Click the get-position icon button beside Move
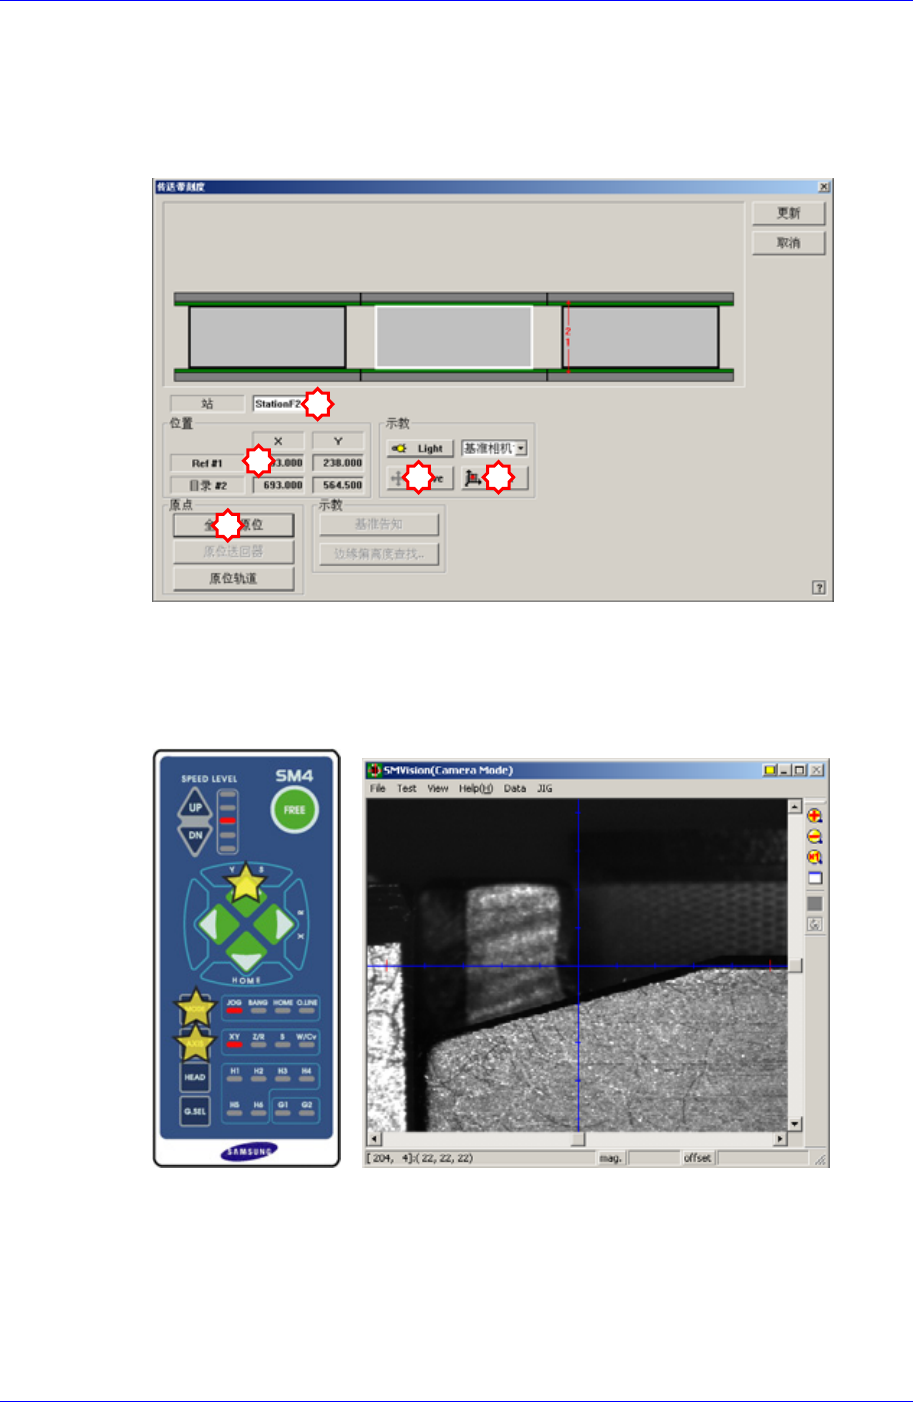 tap(494, 478)
